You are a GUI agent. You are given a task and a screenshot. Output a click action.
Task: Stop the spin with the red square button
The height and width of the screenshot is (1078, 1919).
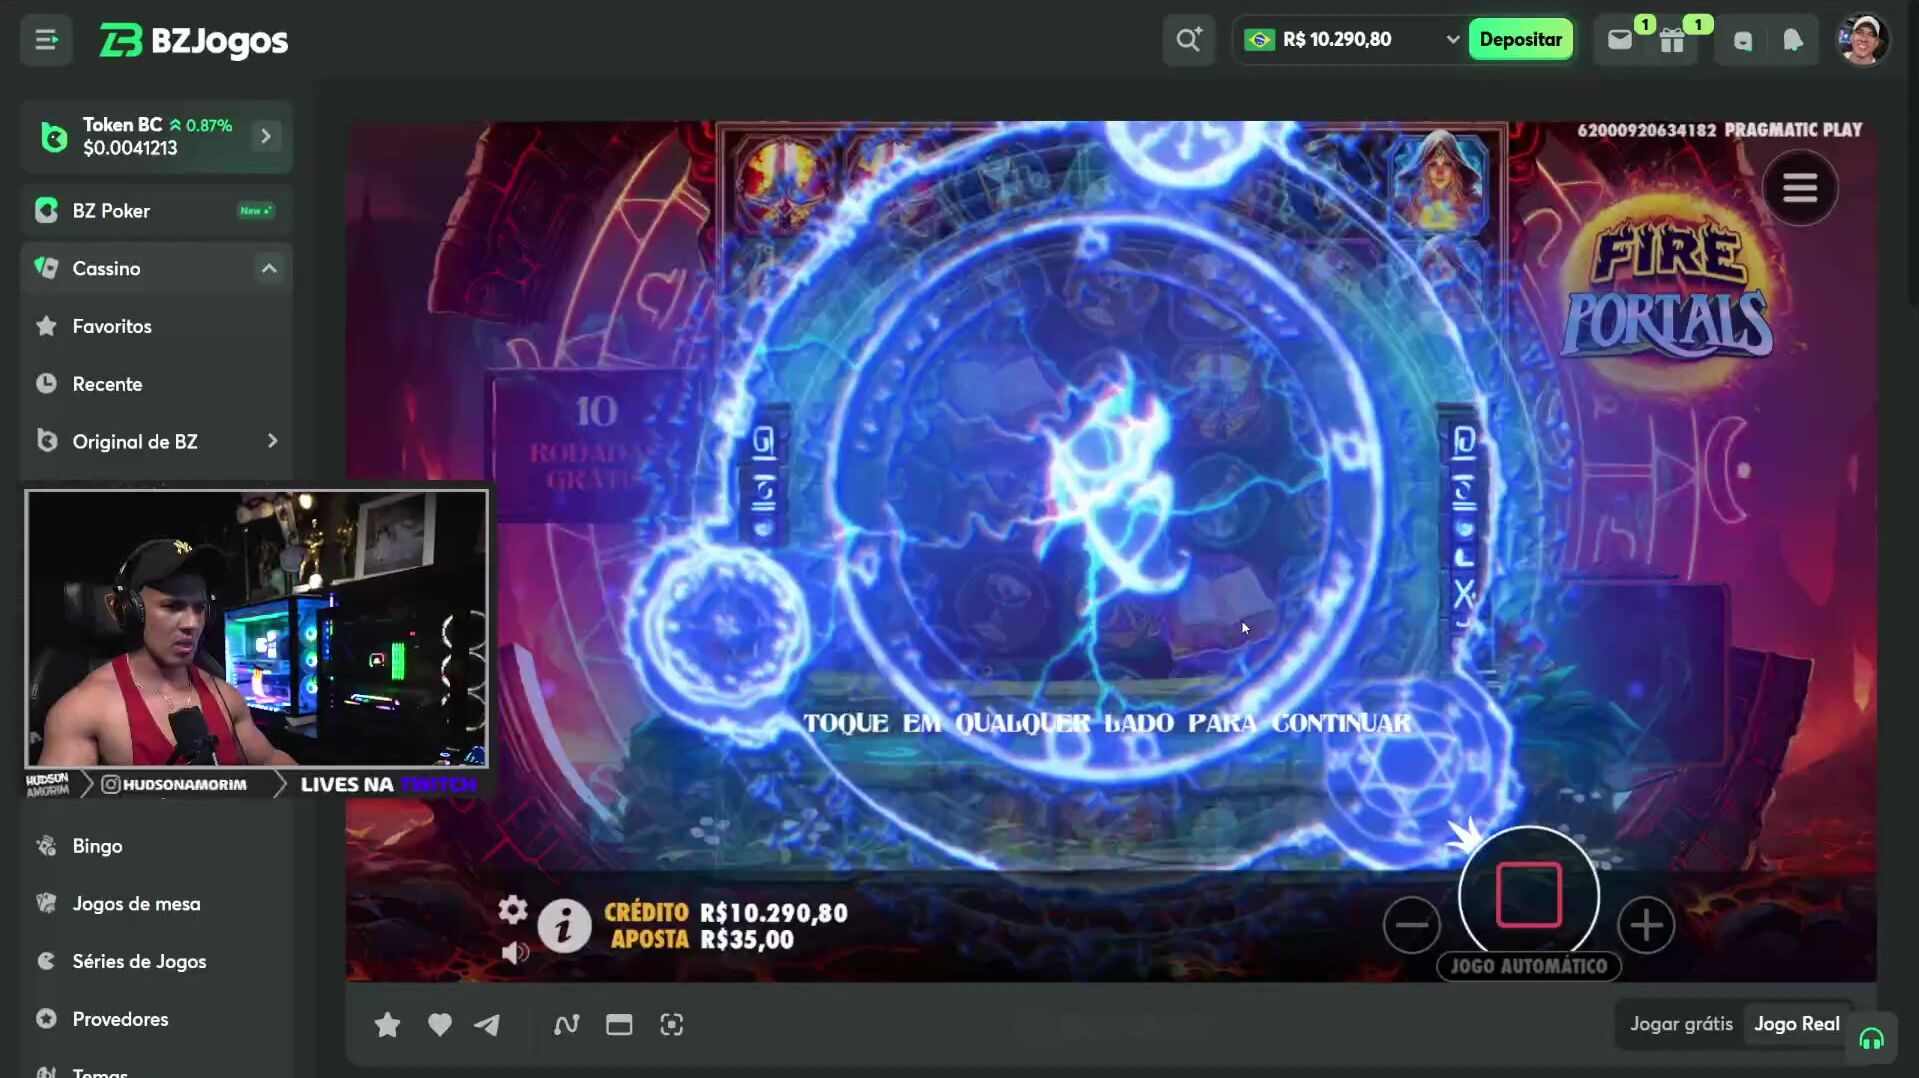pyautogui.click(x=1528, y=895)
